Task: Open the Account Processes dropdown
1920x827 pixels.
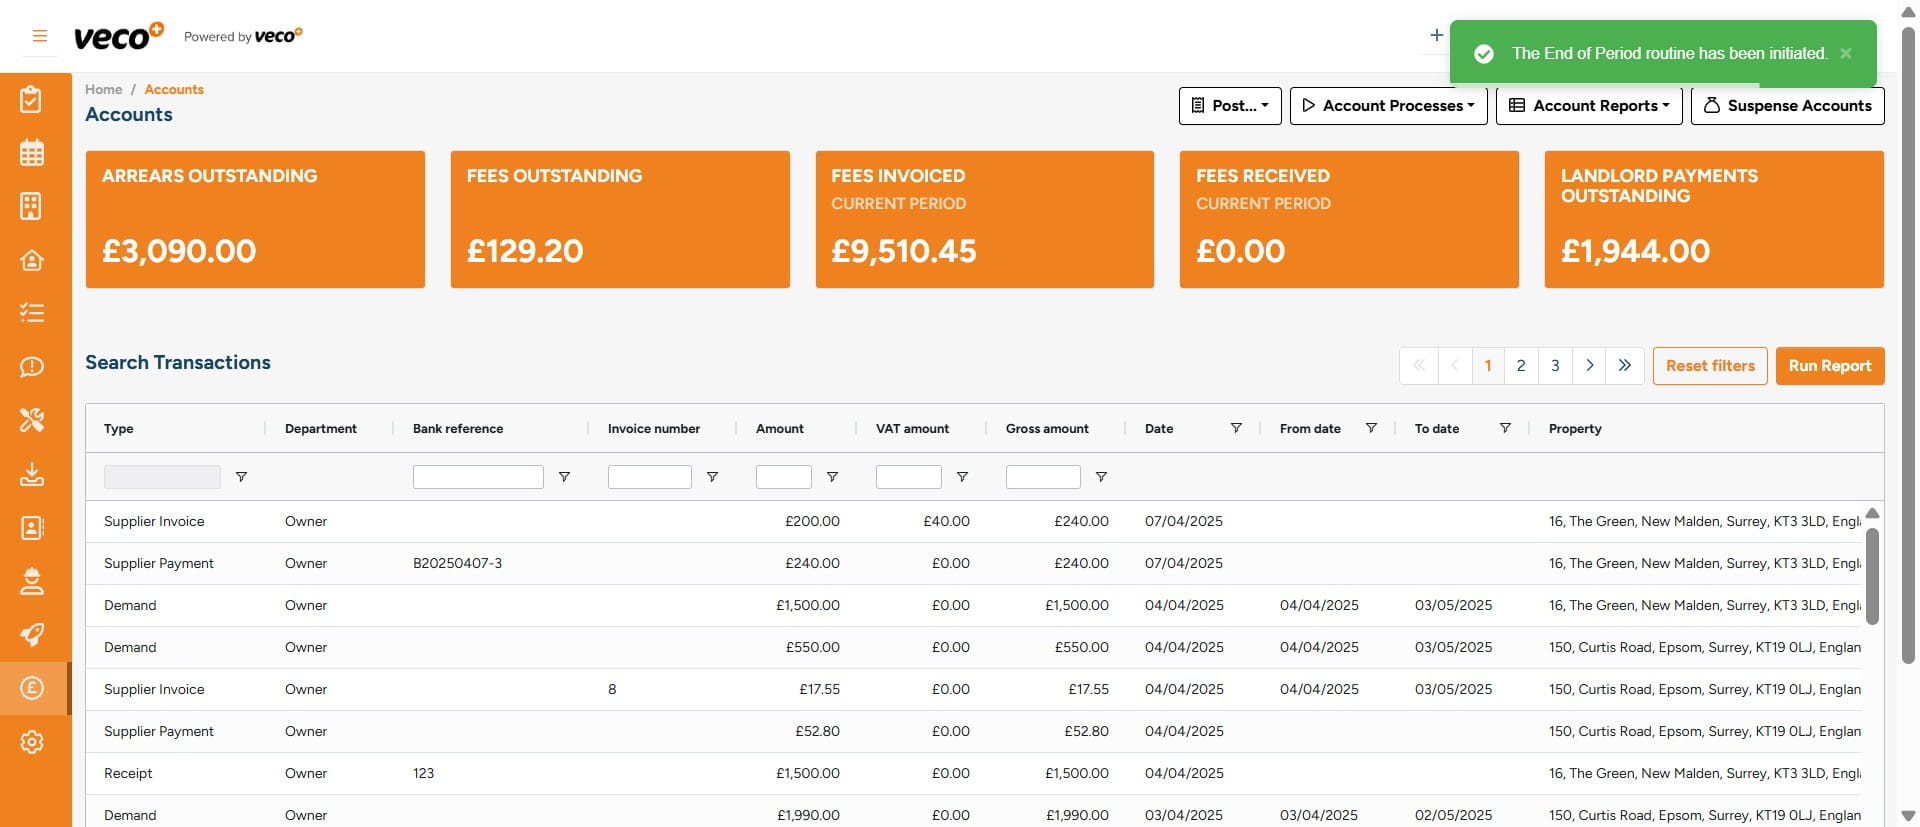Action: [x=1388, y=106]
